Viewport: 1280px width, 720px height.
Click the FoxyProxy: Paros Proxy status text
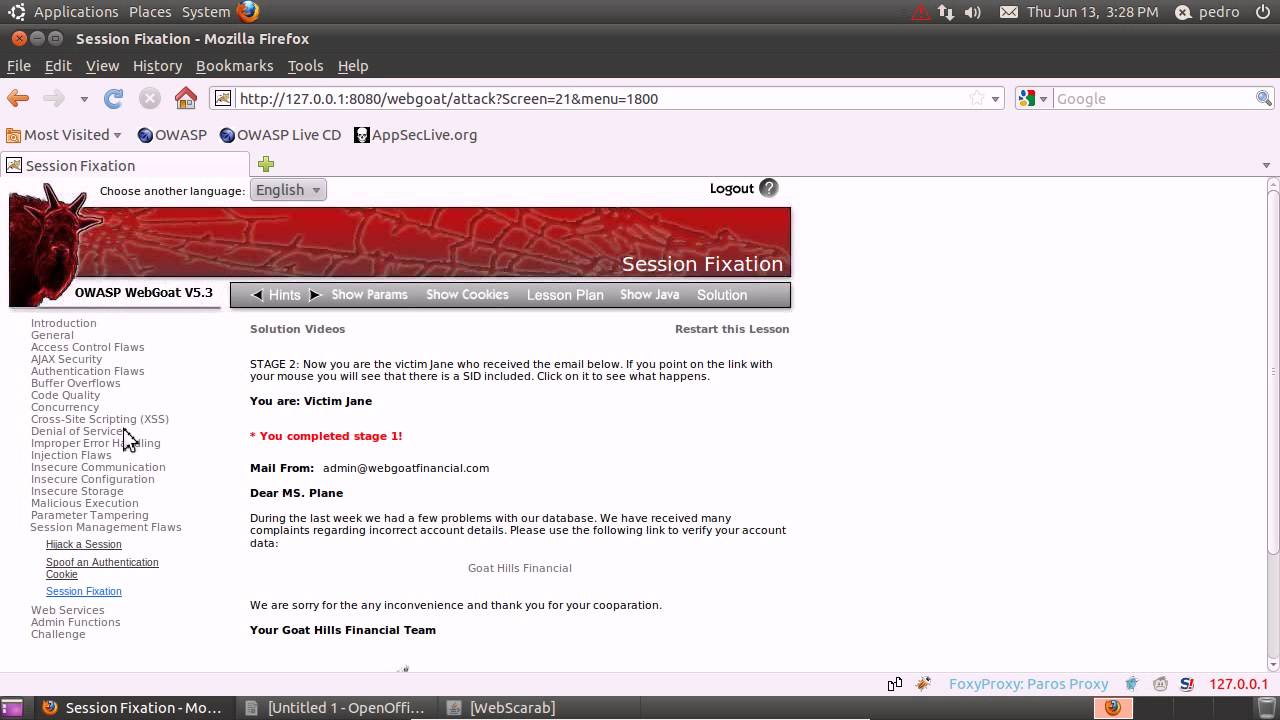click(1028, 684)
